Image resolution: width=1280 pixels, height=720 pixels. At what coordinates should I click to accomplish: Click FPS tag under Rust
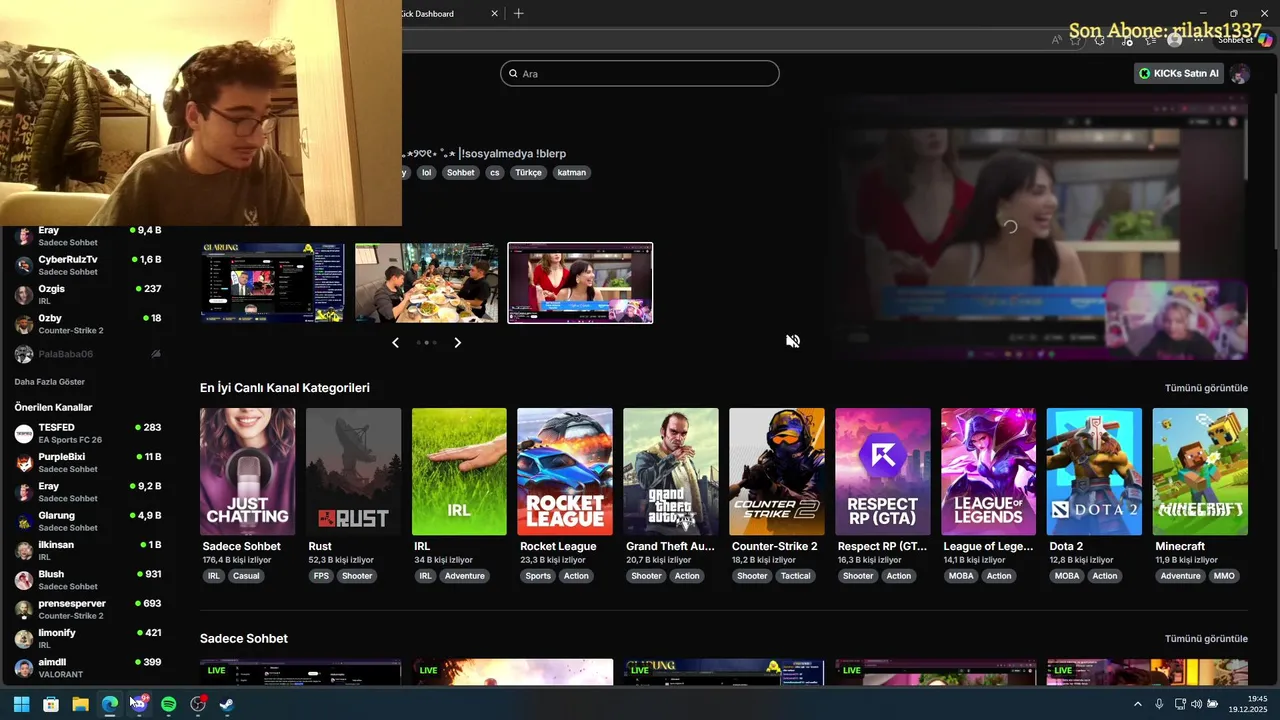pyautogui.click(x=321, y=576)
